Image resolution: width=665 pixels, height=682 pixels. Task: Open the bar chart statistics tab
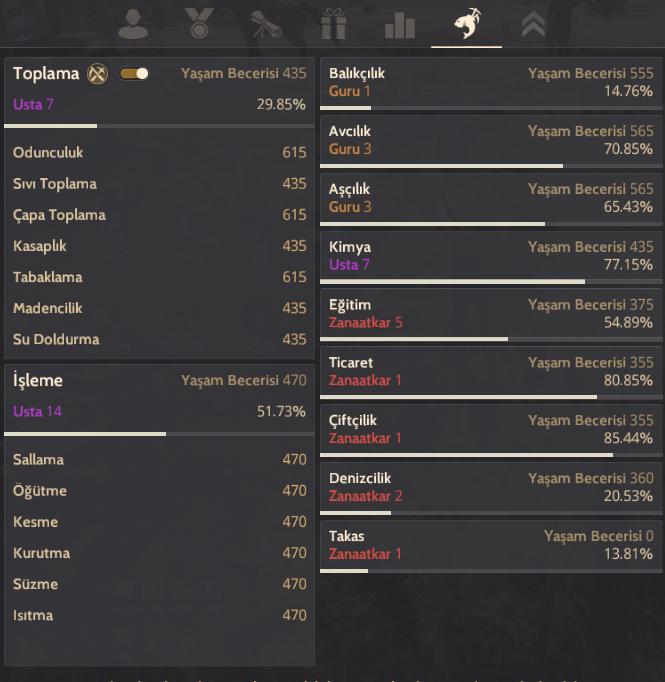pyautogui.click(x=399, y=23)
